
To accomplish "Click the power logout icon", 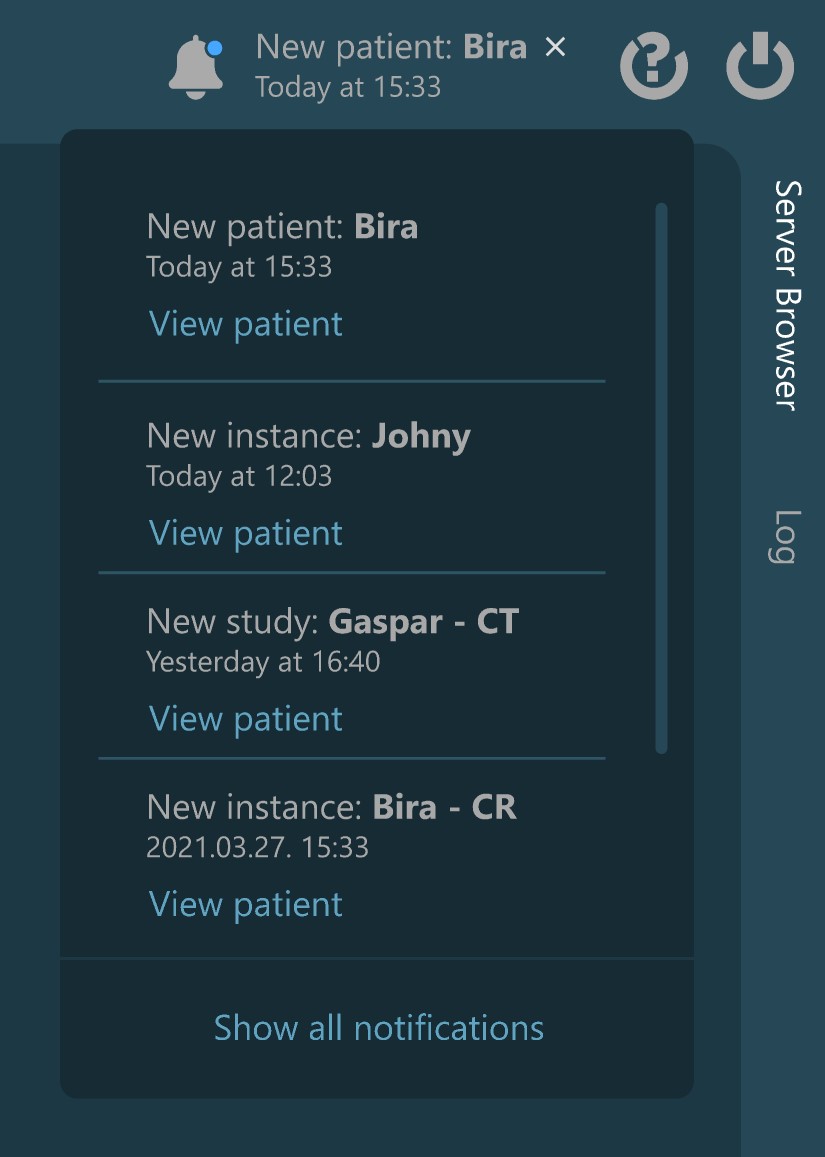I will click(x=760, y=67).
